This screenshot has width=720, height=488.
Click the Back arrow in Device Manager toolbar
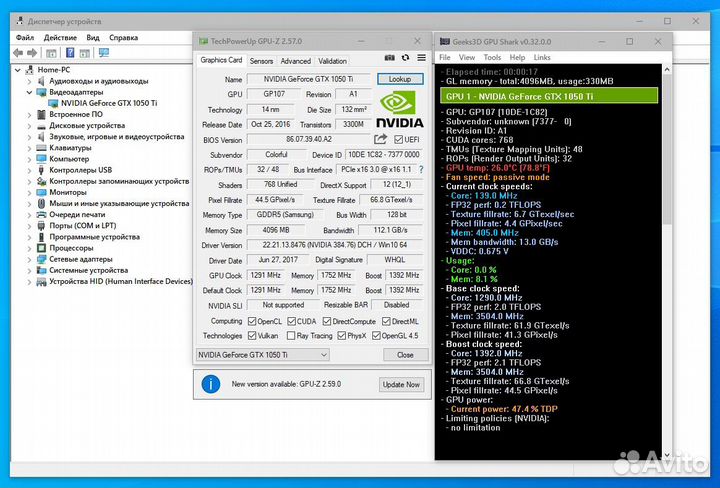tap(20, 53)
